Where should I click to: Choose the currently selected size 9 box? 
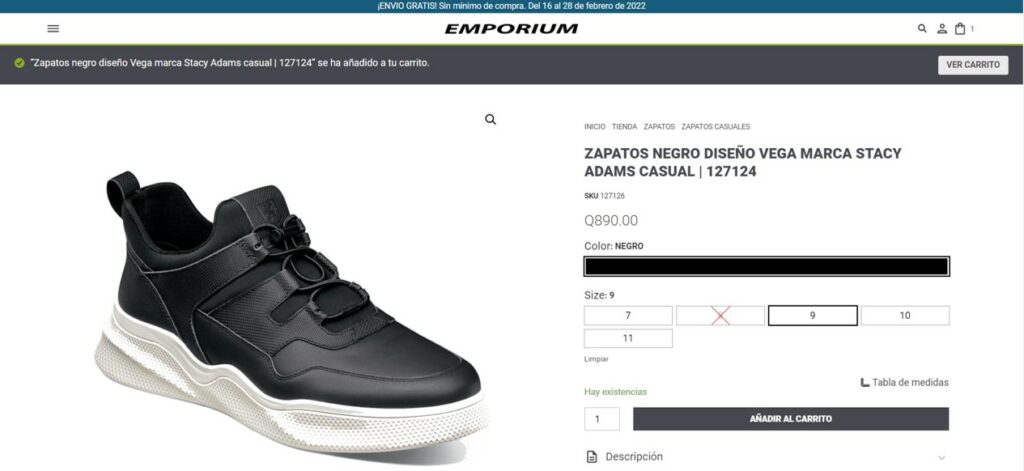[x=812, y=316]
